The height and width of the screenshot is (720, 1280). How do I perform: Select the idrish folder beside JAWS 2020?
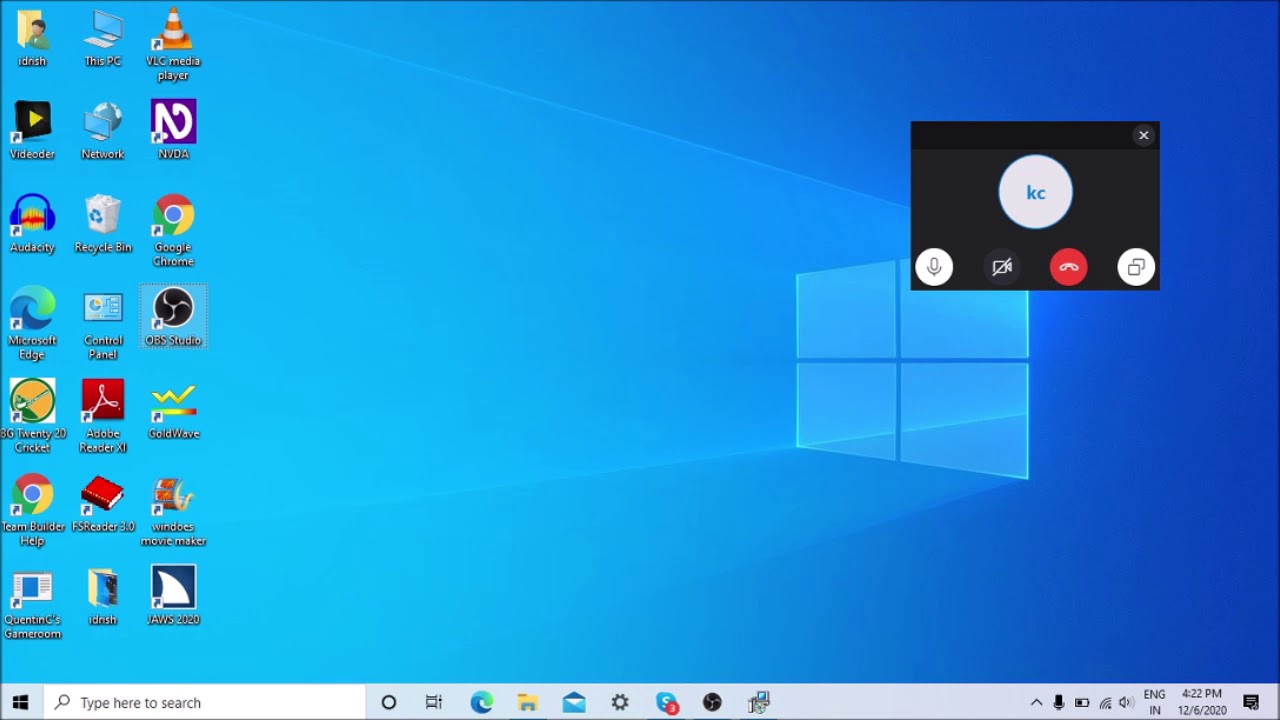coord(103,596)
